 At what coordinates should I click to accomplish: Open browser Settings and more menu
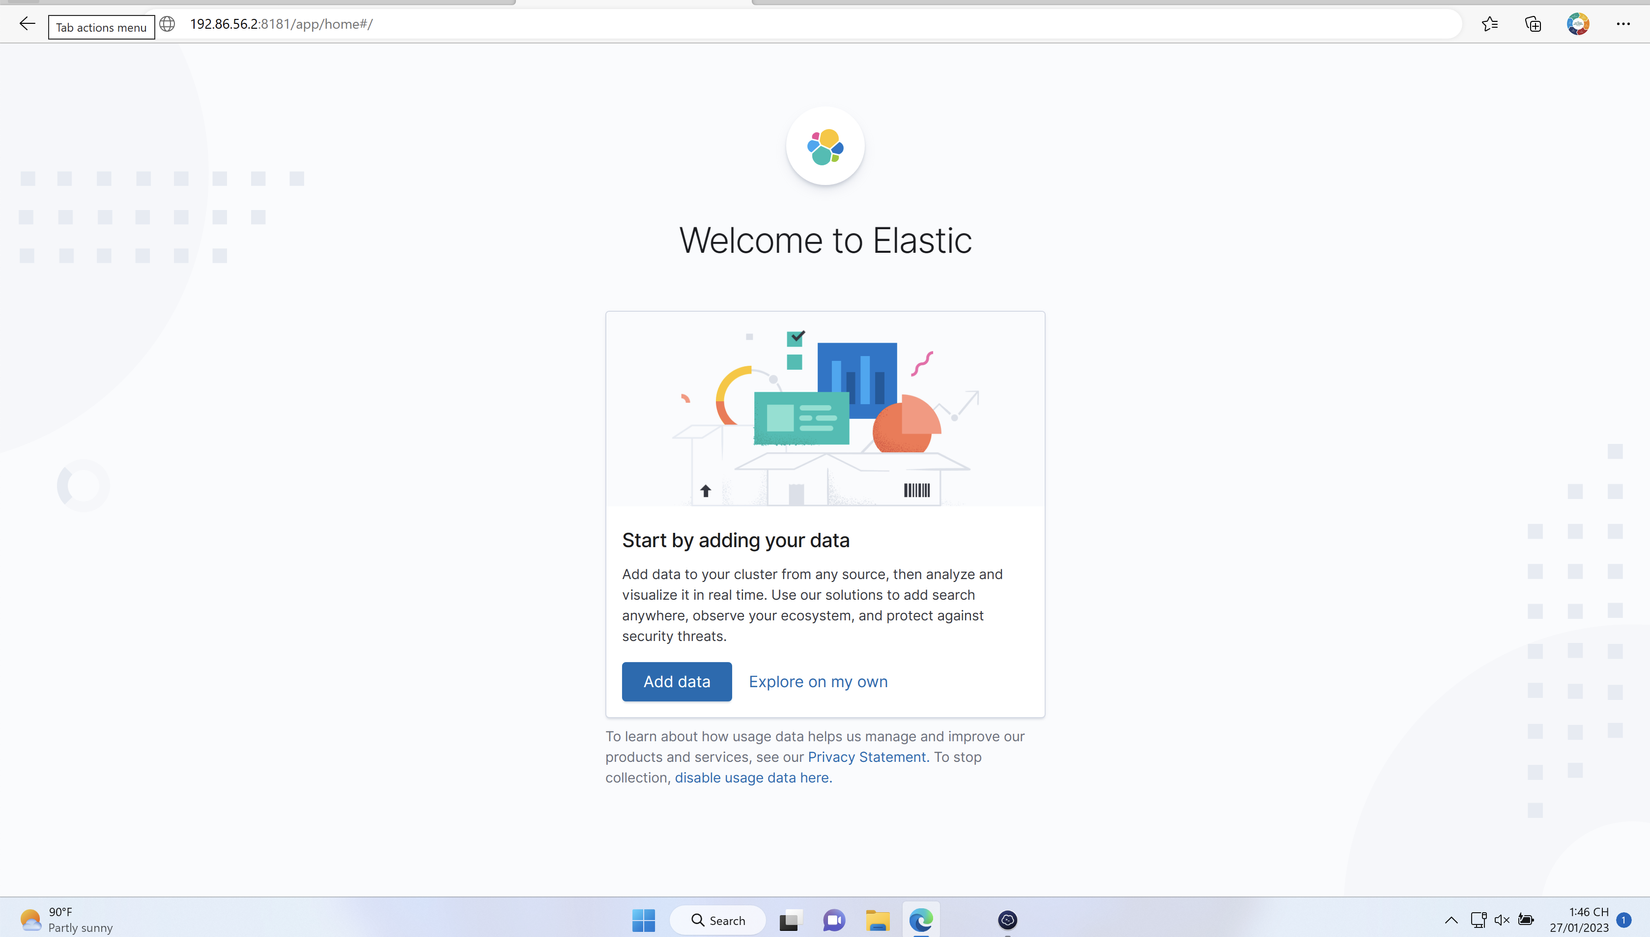click(1623, 24)
